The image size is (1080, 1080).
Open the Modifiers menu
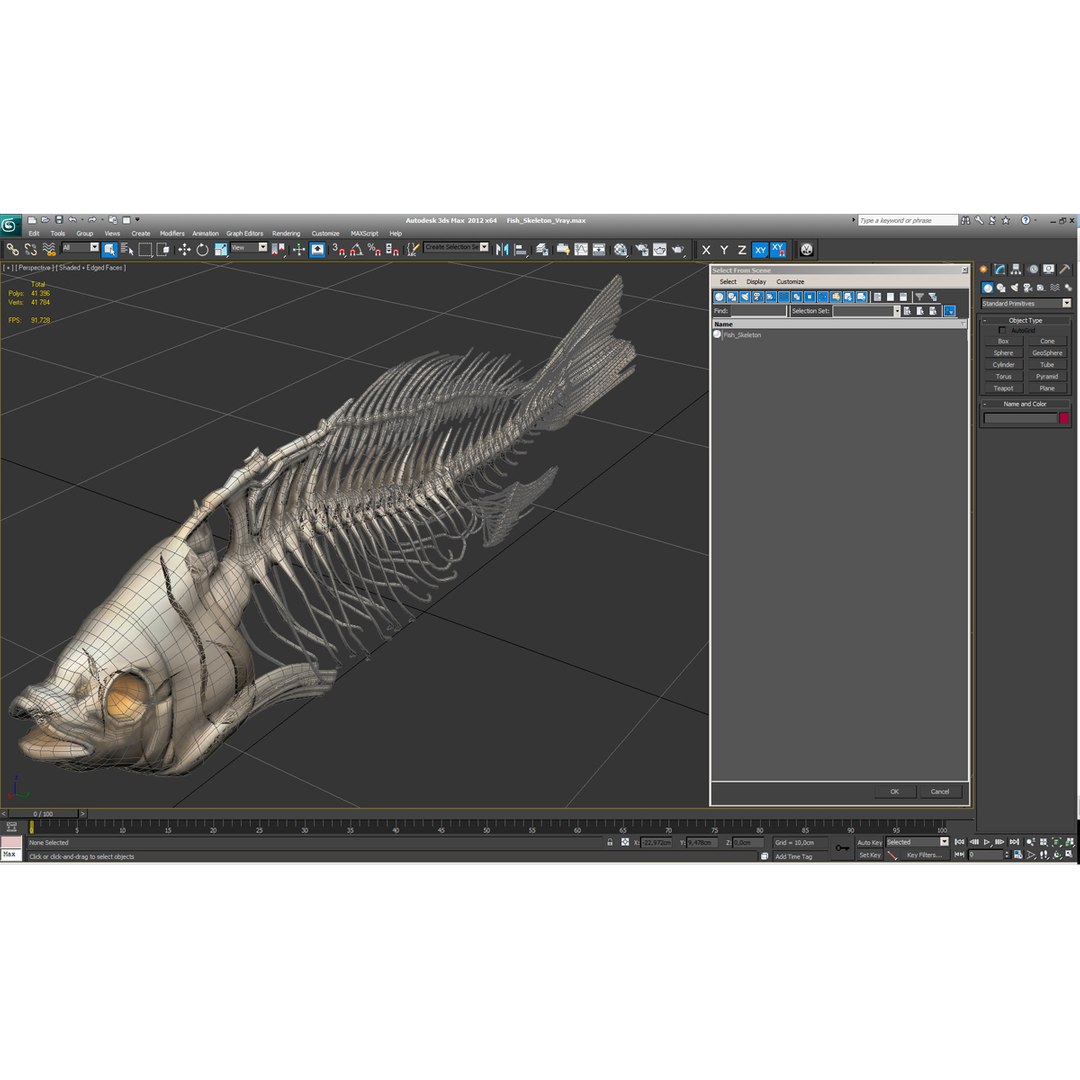point(172,233)
